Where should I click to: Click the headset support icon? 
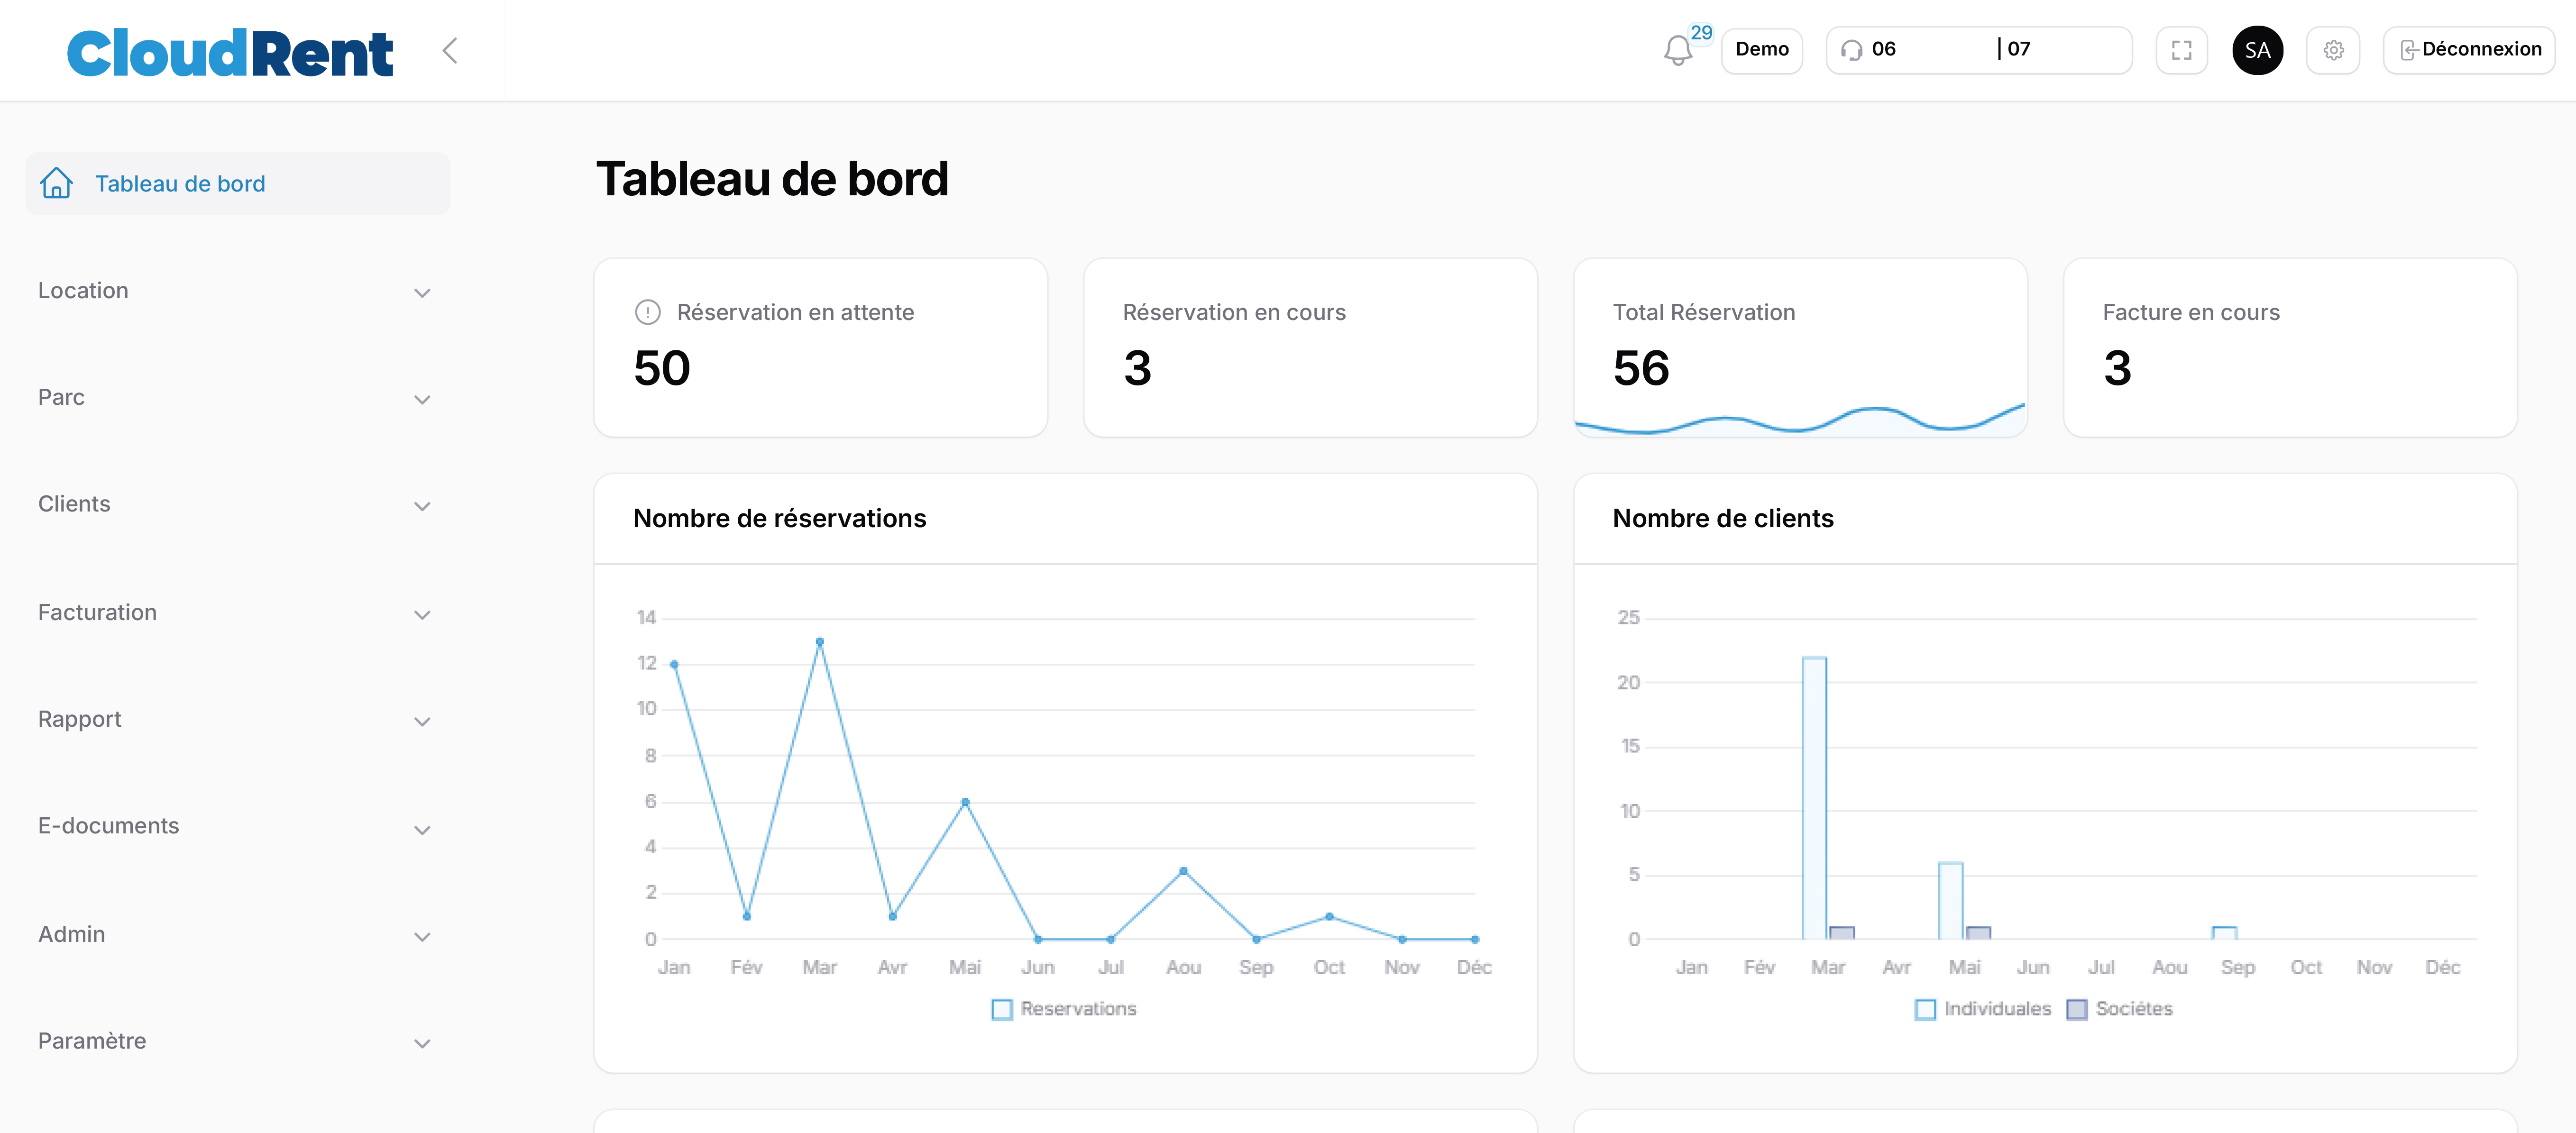1851,50
